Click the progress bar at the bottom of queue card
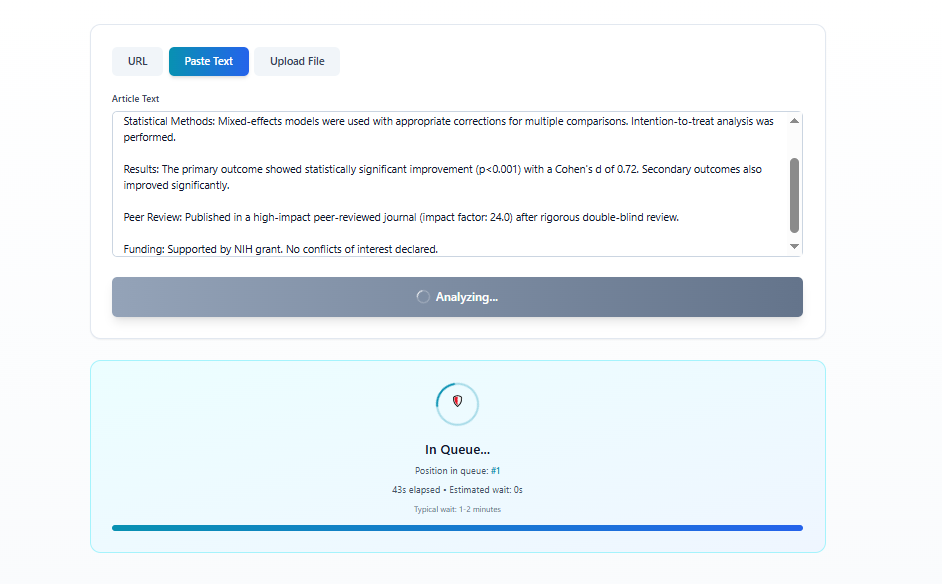Viewport: 942px width, 584px height. click(457, 527)
